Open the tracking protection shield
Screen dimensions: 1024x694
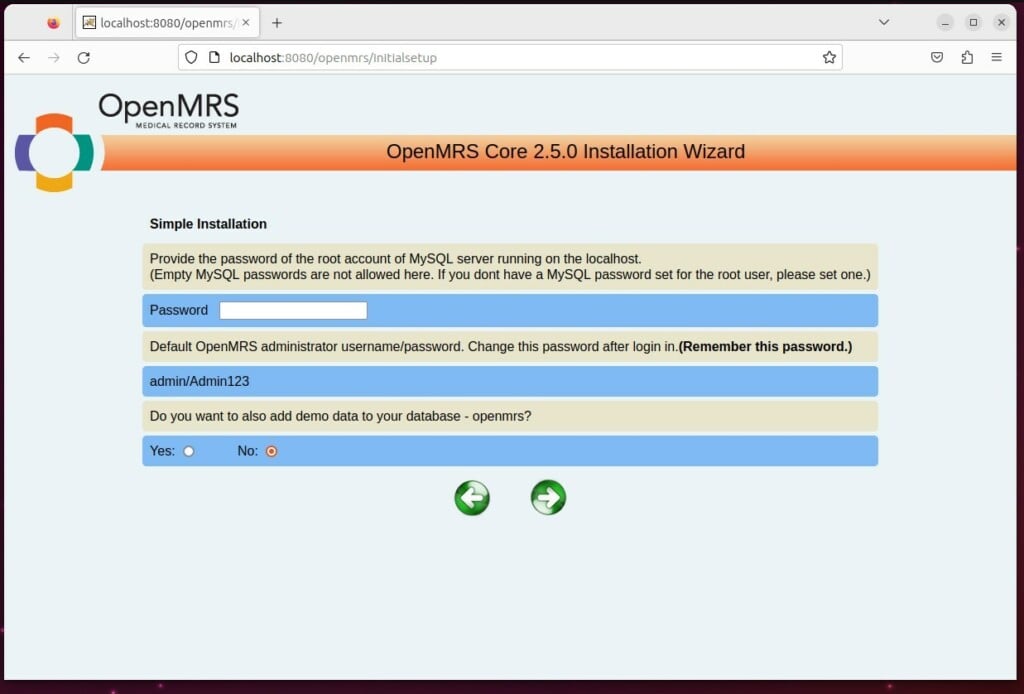(x=191, y=57)
